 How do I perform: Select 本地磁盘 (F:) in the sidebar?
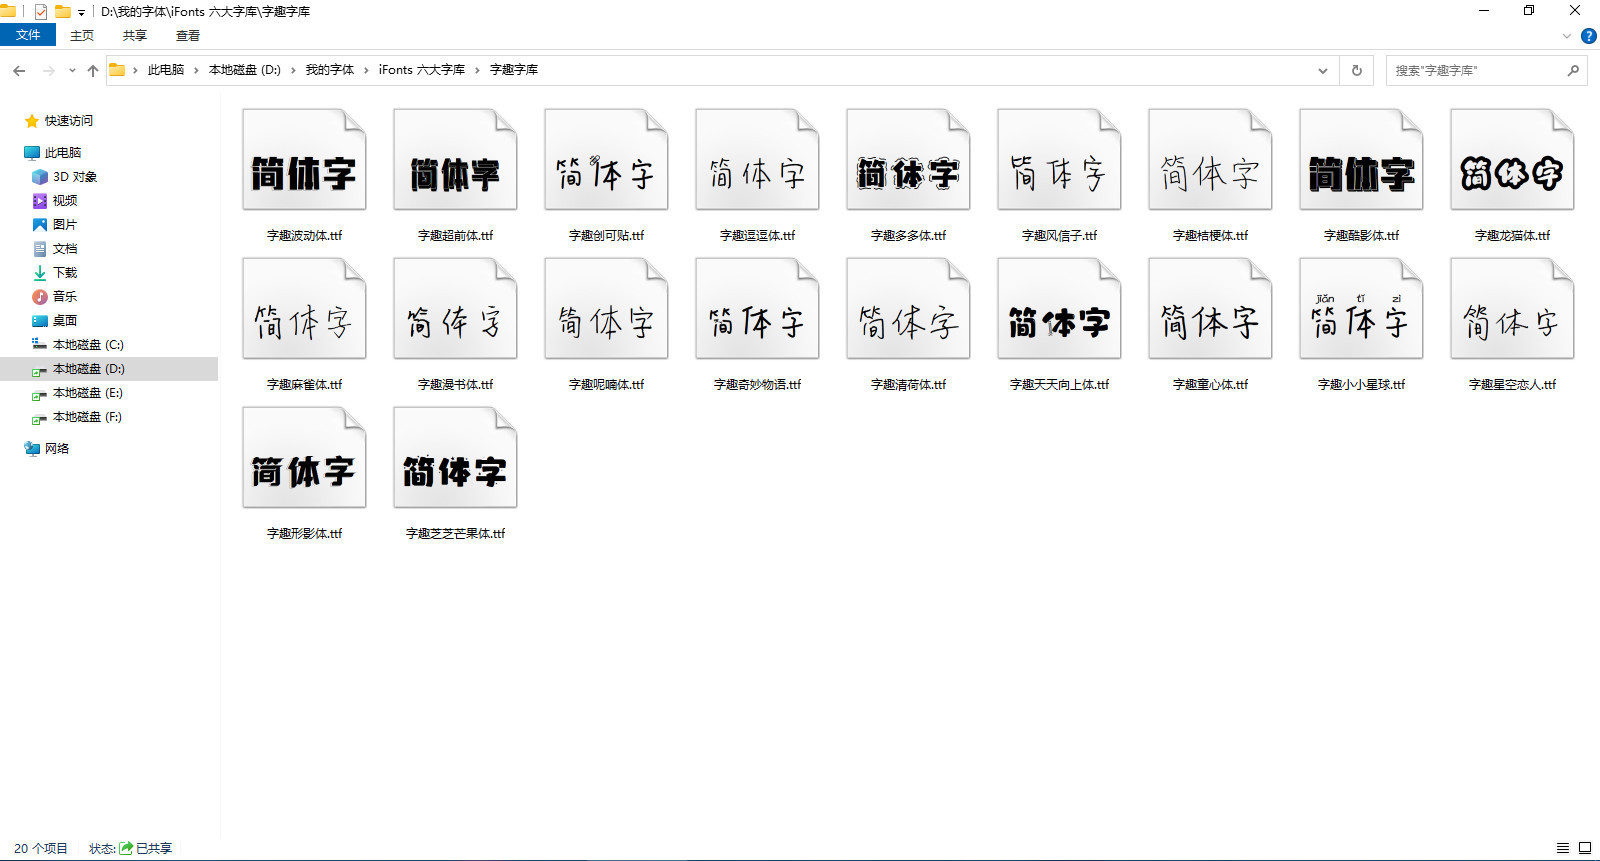[x=88, y=417]
